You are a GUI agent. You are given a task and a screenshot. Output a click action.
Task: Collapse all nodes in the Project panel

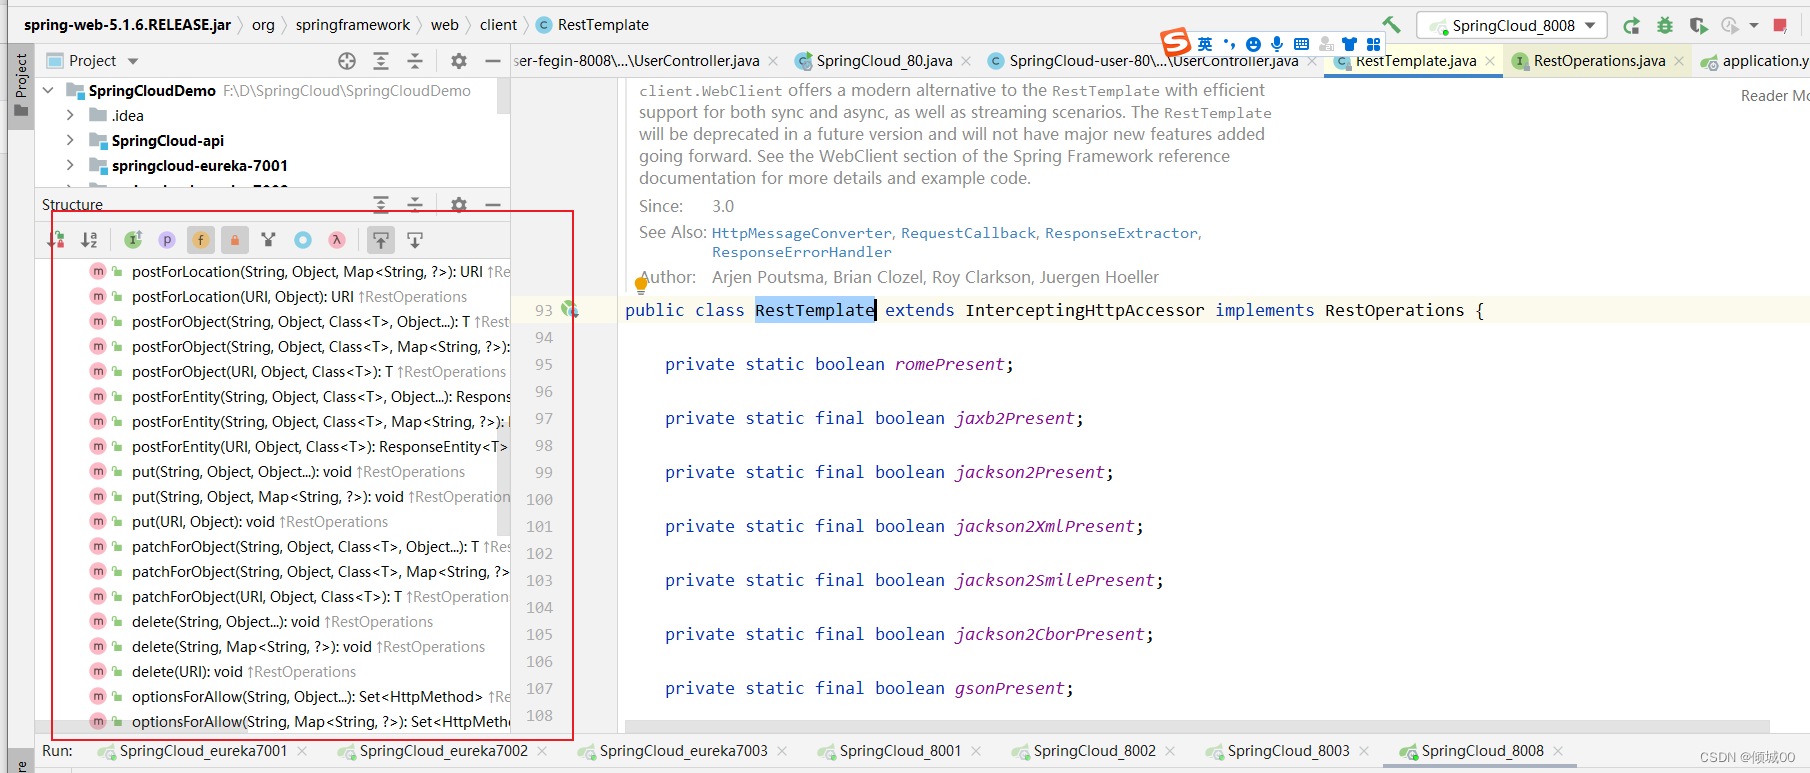pos(415,61)
